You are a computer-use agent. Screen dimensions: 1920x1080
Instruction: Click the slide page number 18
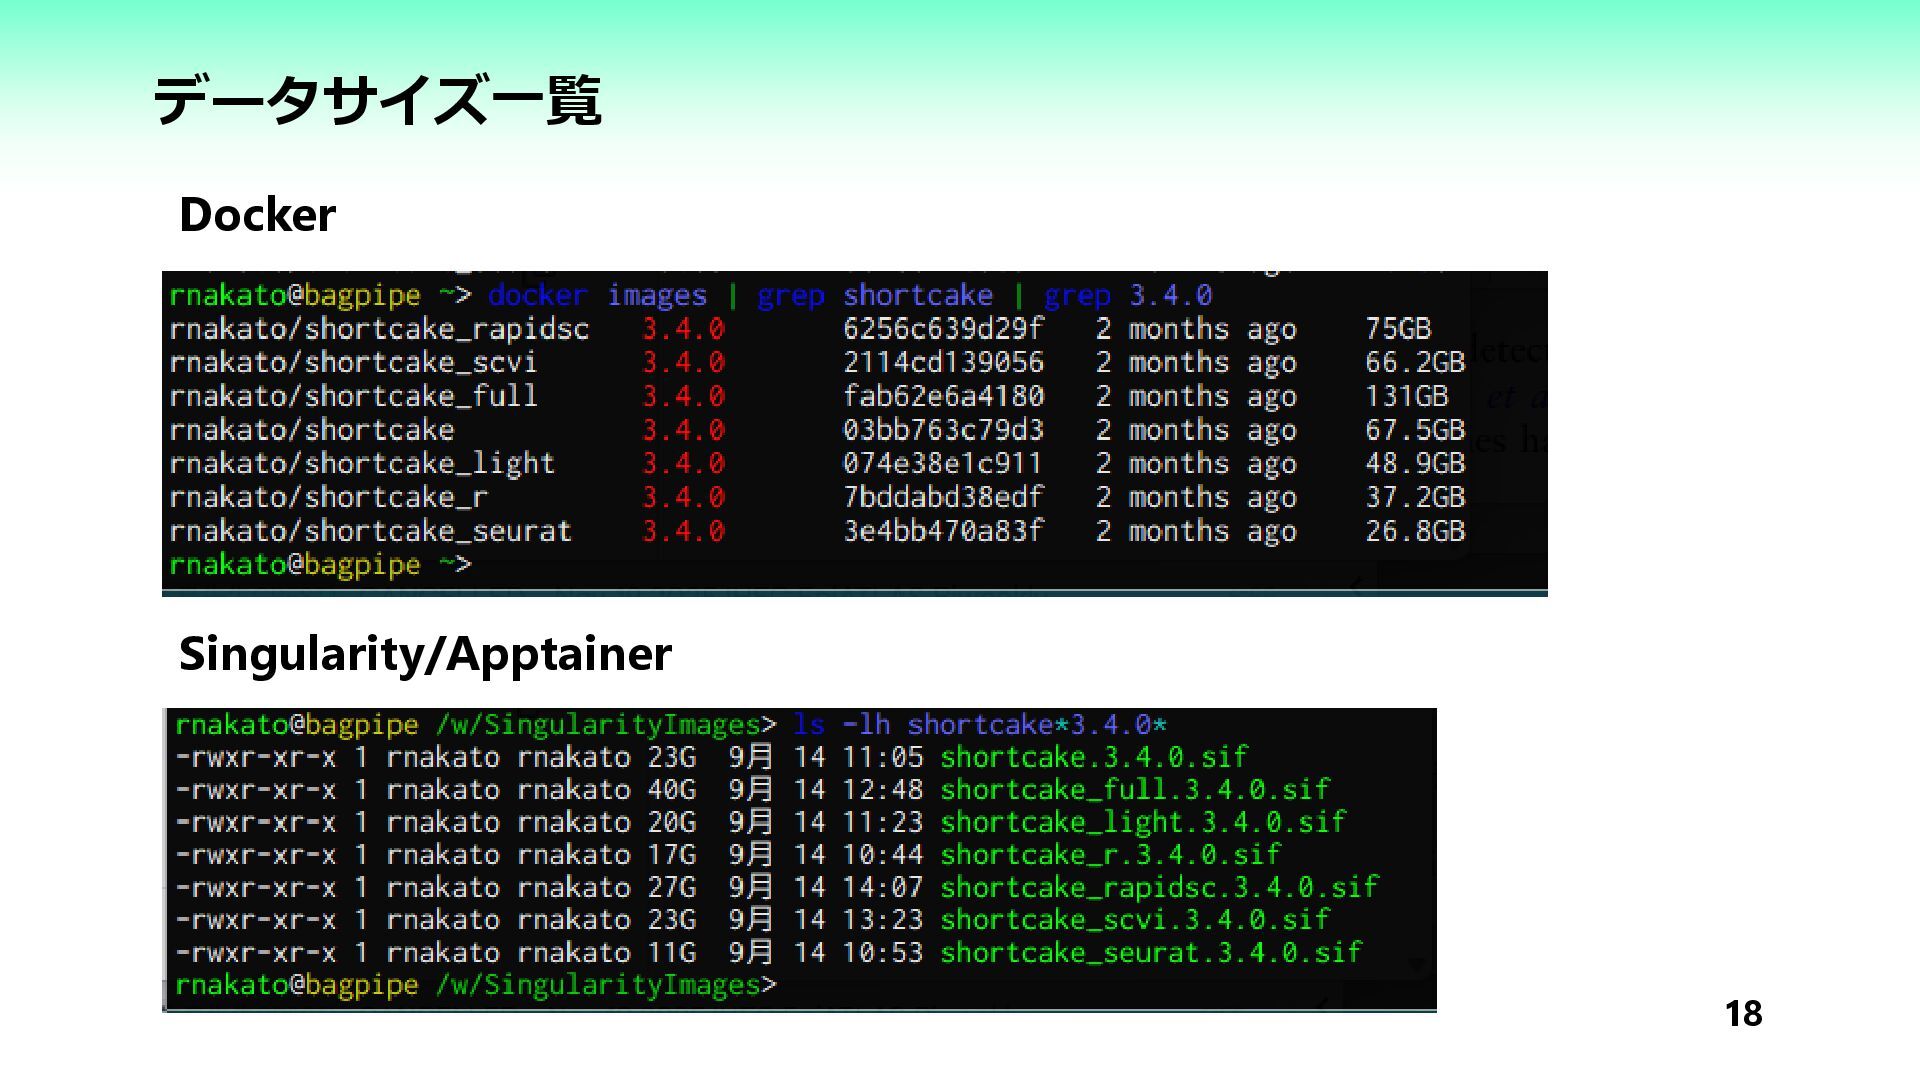point(1743,1014)
